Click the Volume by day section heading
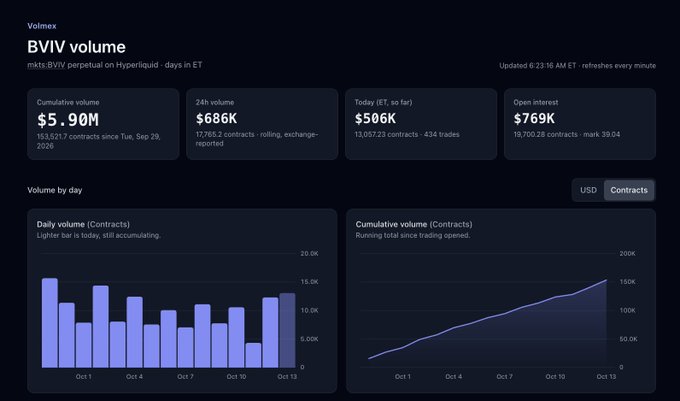The image size is (680, 401). (55, 190)
